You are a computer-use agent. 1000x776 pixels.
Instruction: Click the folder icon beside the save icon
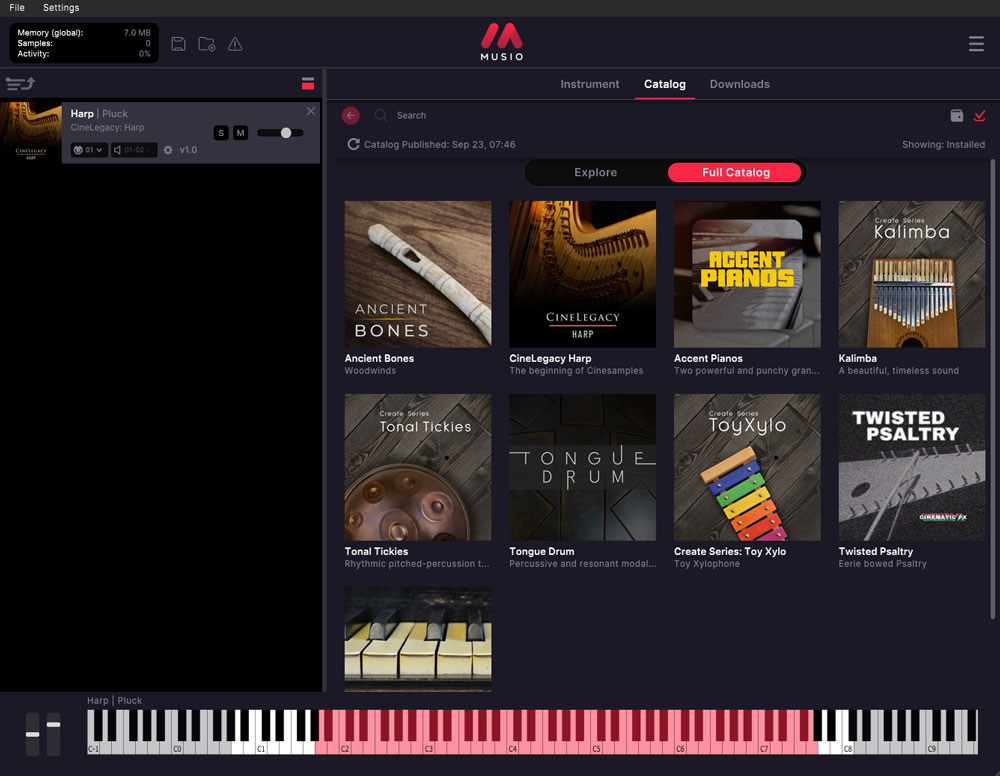tap(207, 44)
